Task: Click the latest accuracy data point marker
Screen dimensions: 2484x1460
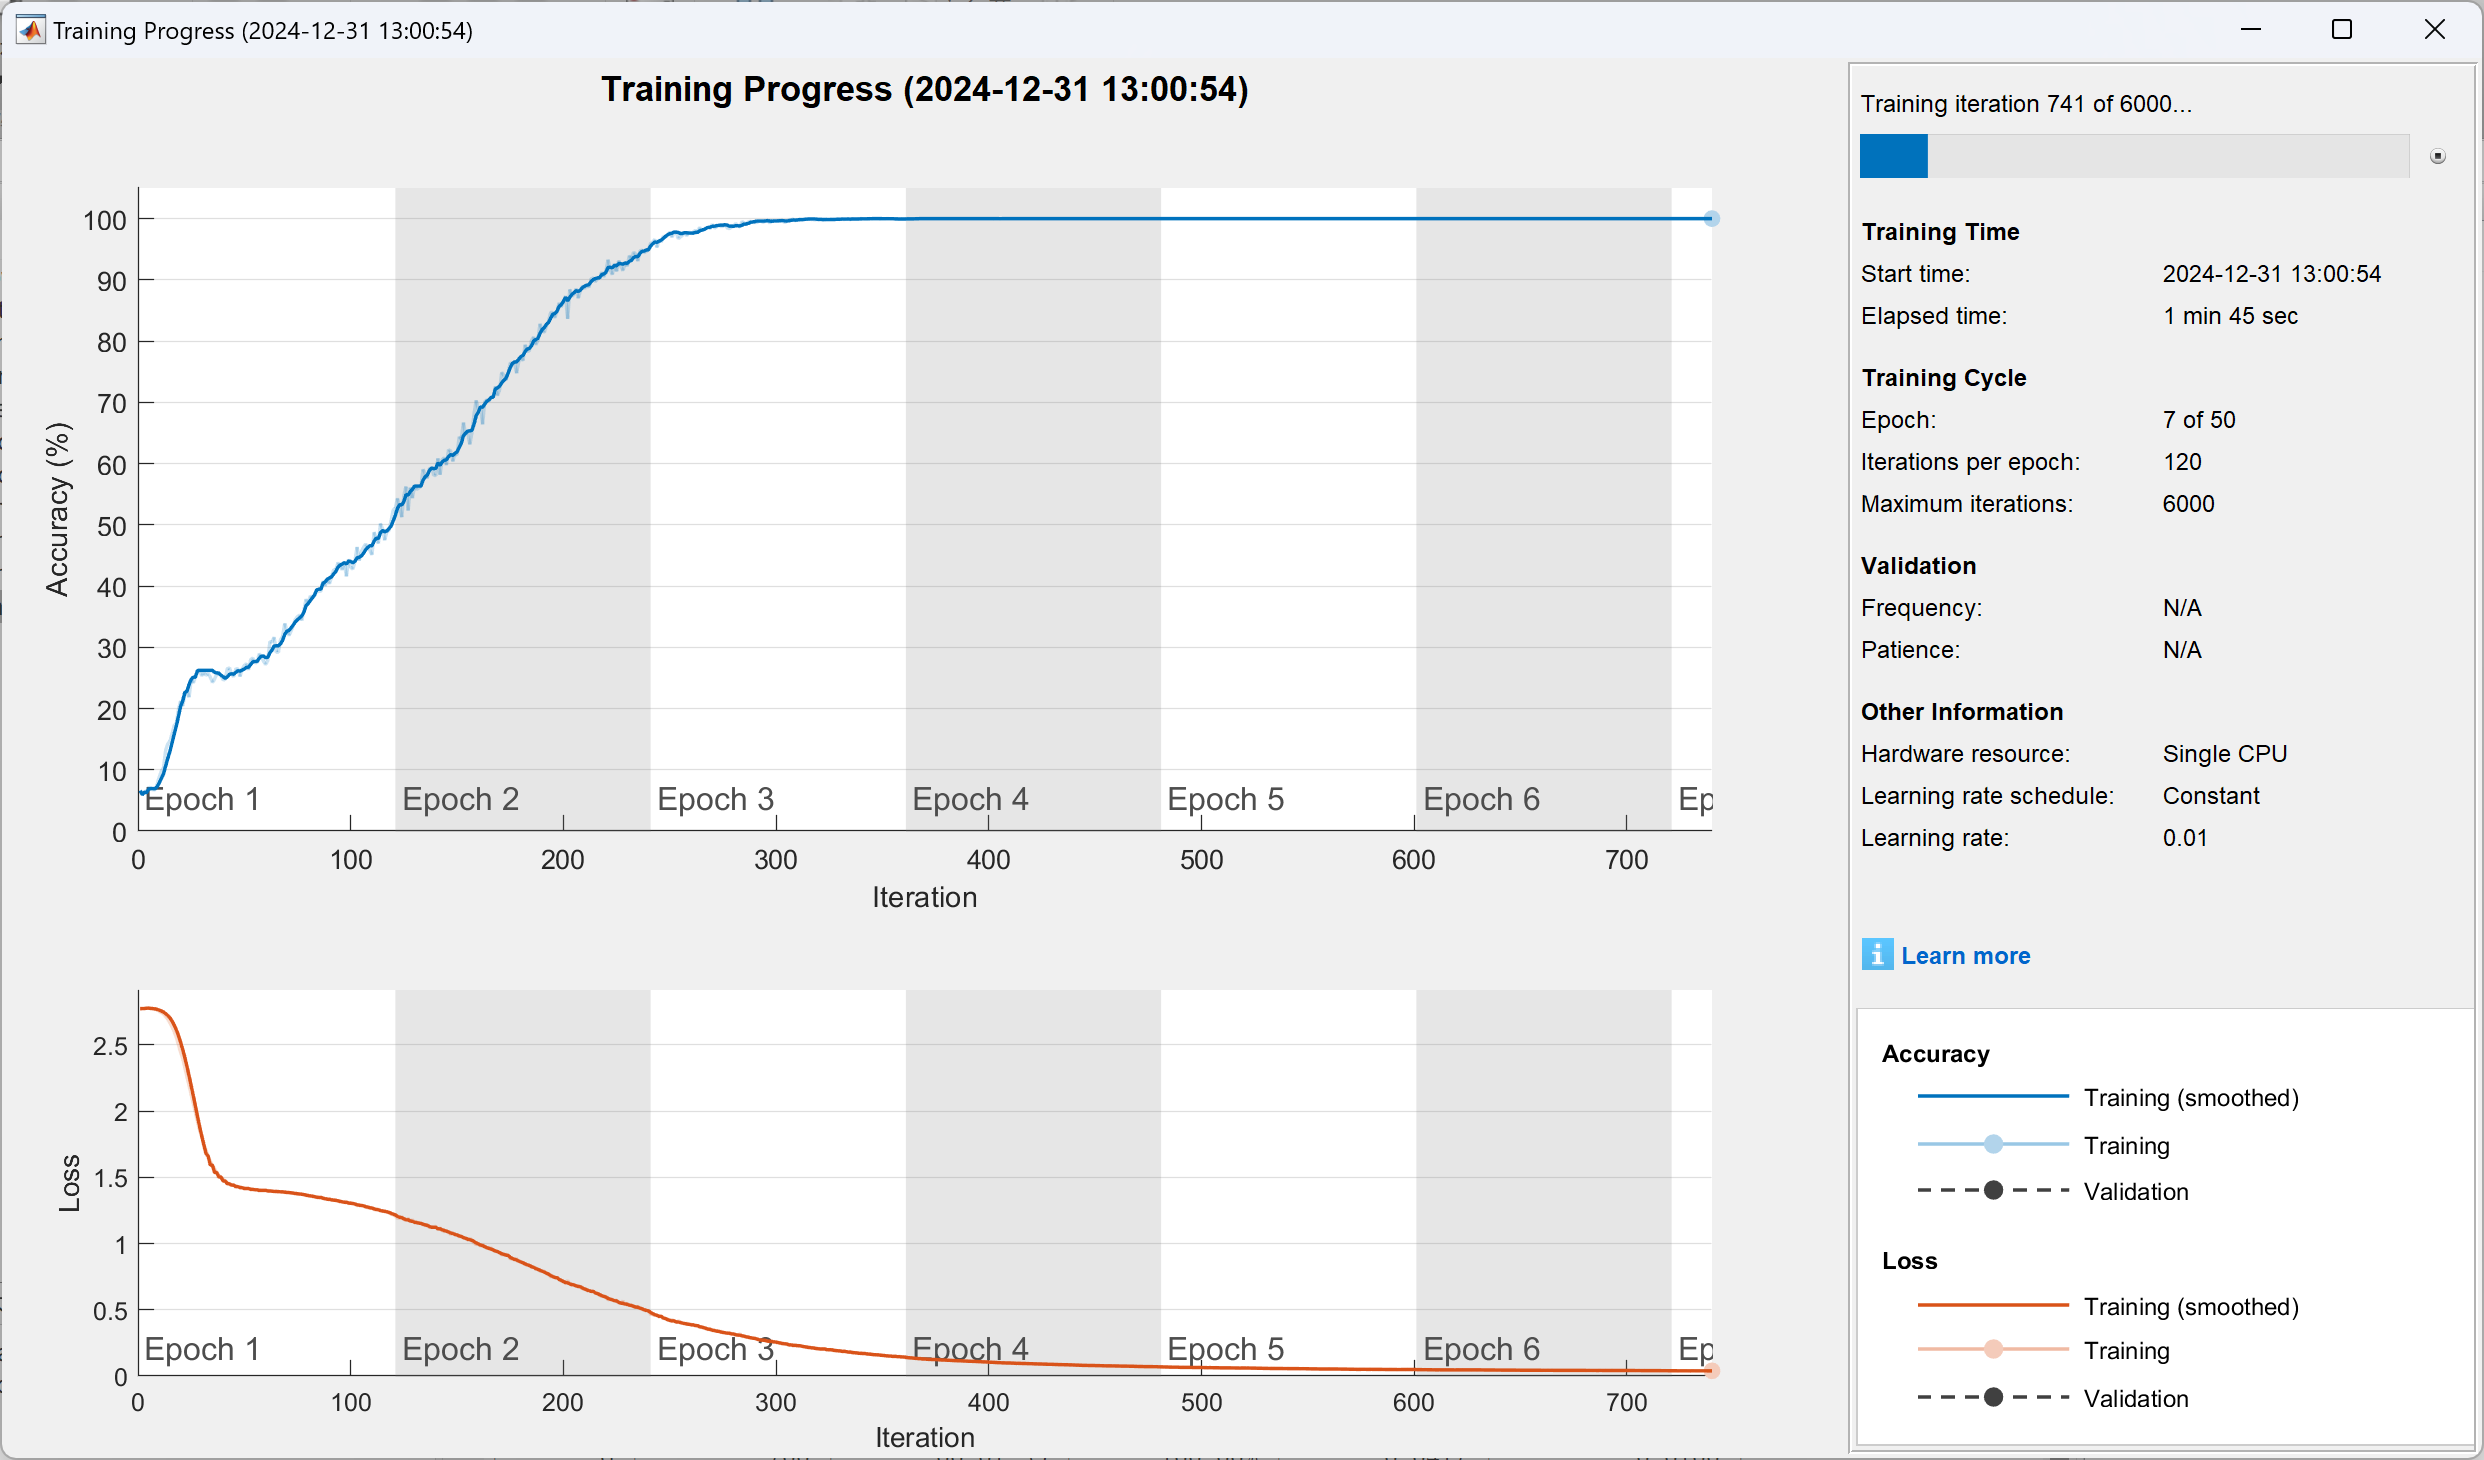Action: [x=1711, y=219]
